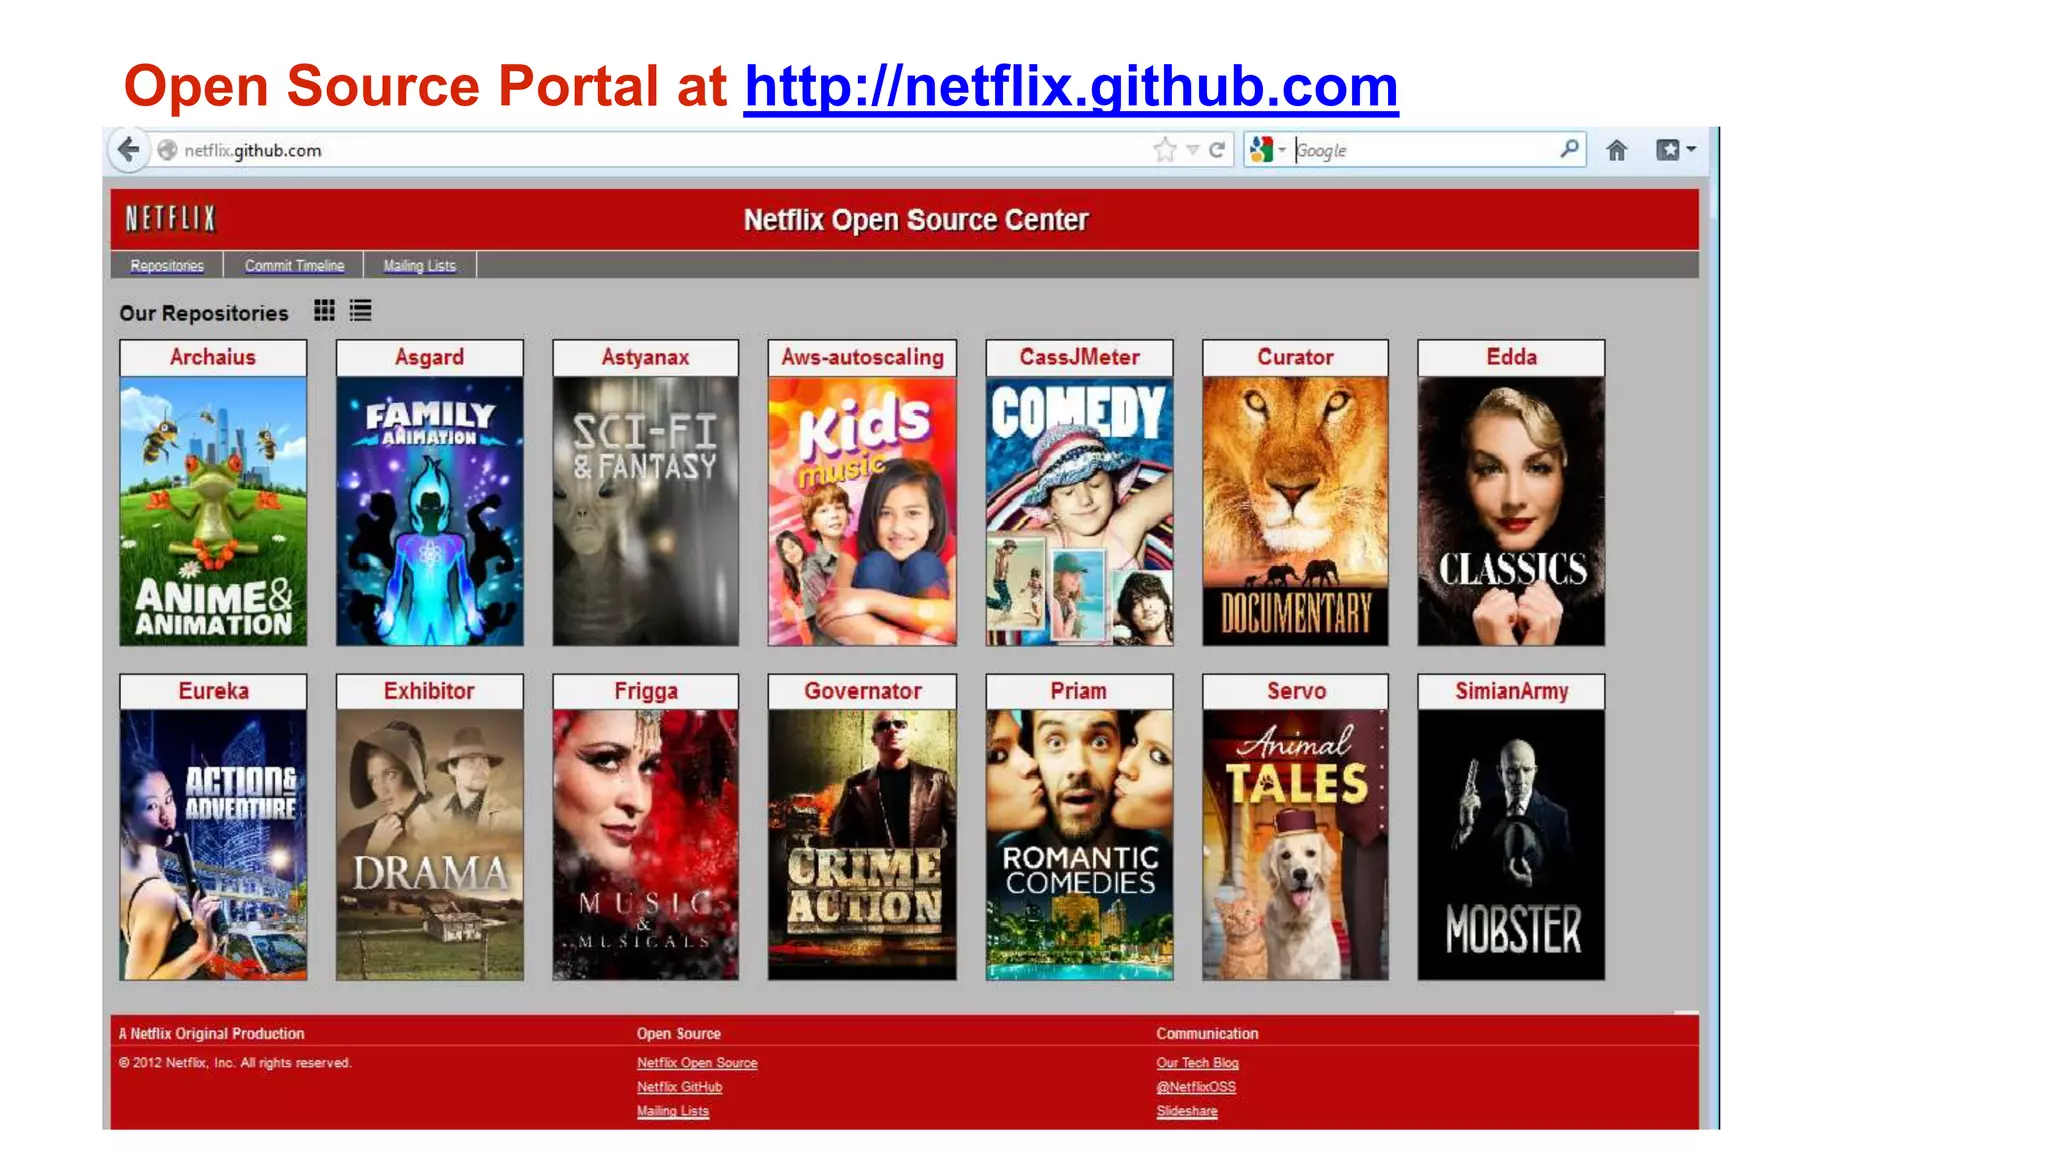Open the Frigga repository title

point(645,691)
